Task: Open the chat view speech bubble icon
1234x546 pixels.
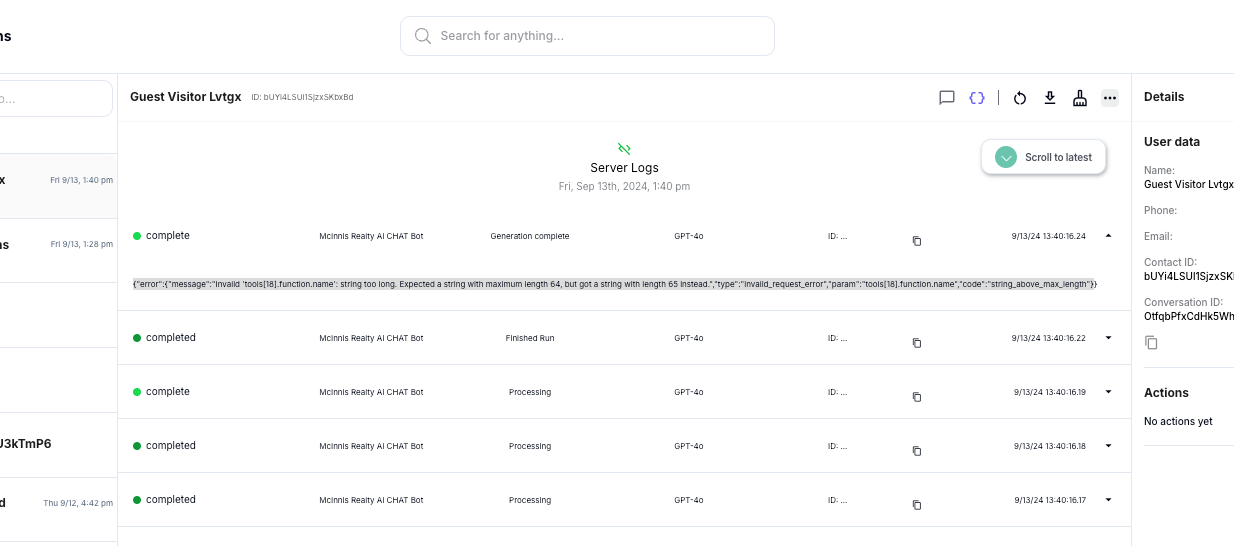Action: pyautogui.click(x=946, y=98)
